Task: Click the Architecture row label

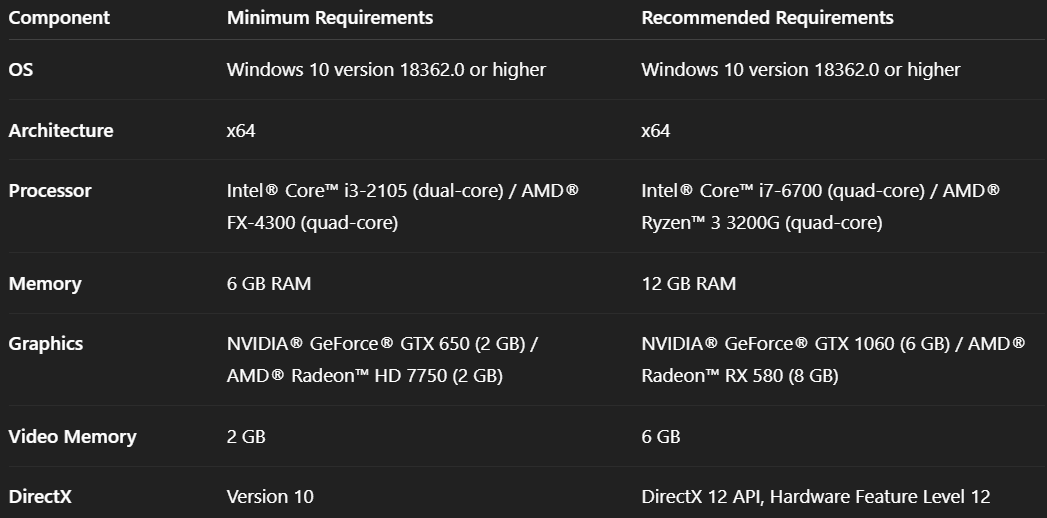Action: click(x=61, y=131)
